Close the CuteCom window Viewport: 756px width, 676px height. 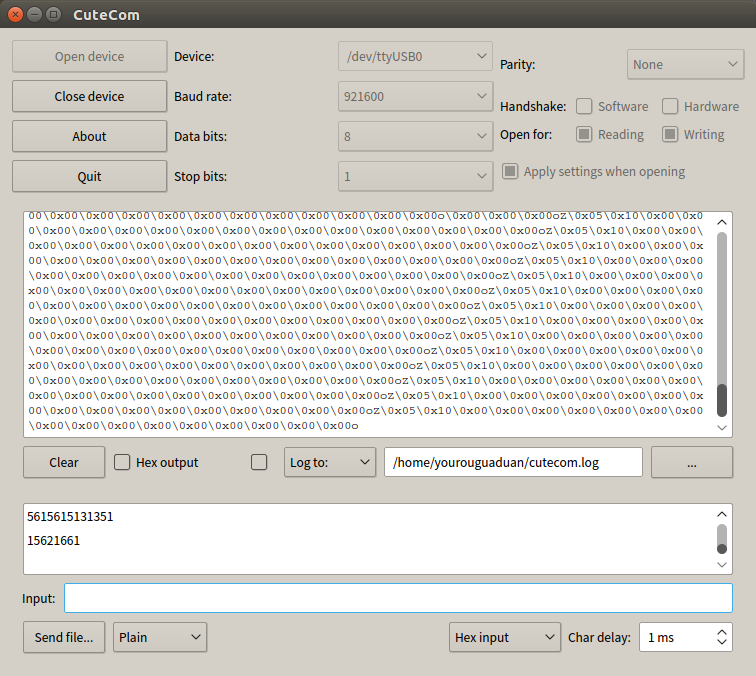[x=15, y=14]
